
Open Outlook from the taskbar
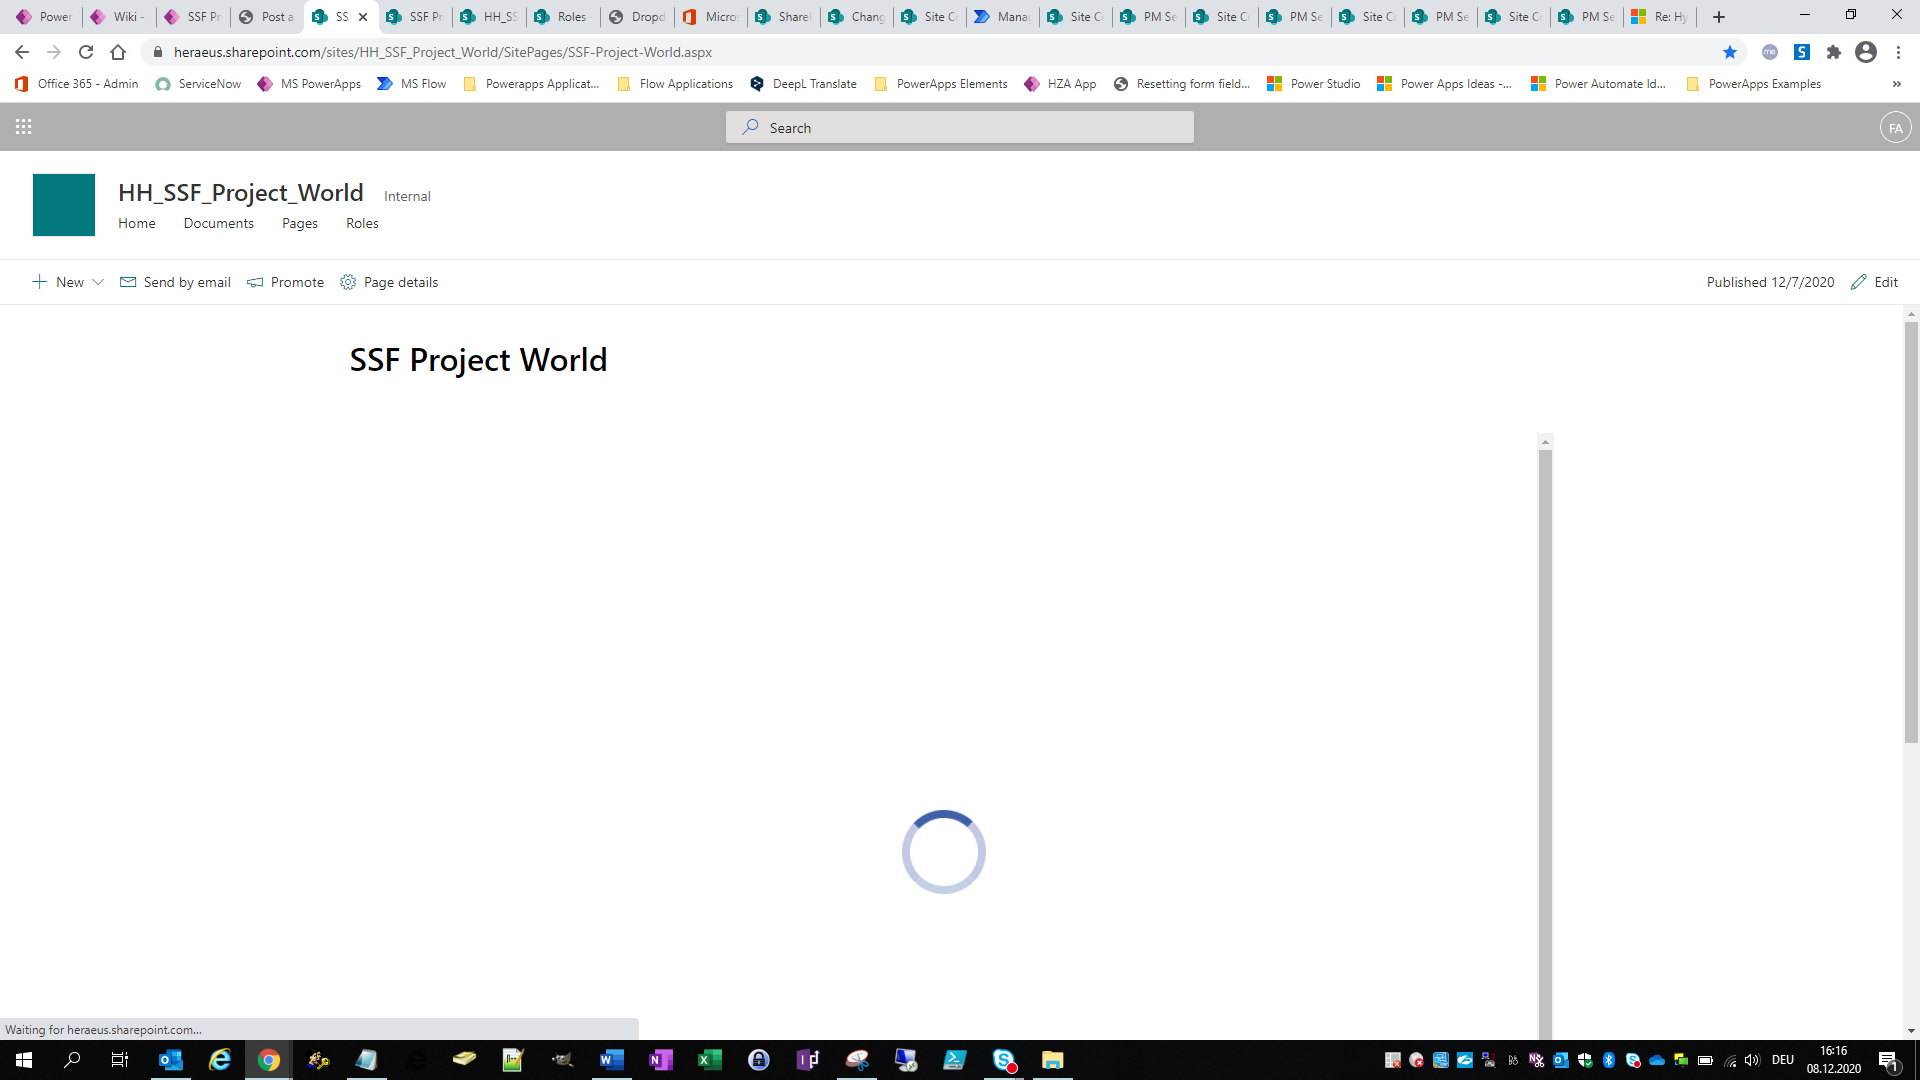point(171,1060)
